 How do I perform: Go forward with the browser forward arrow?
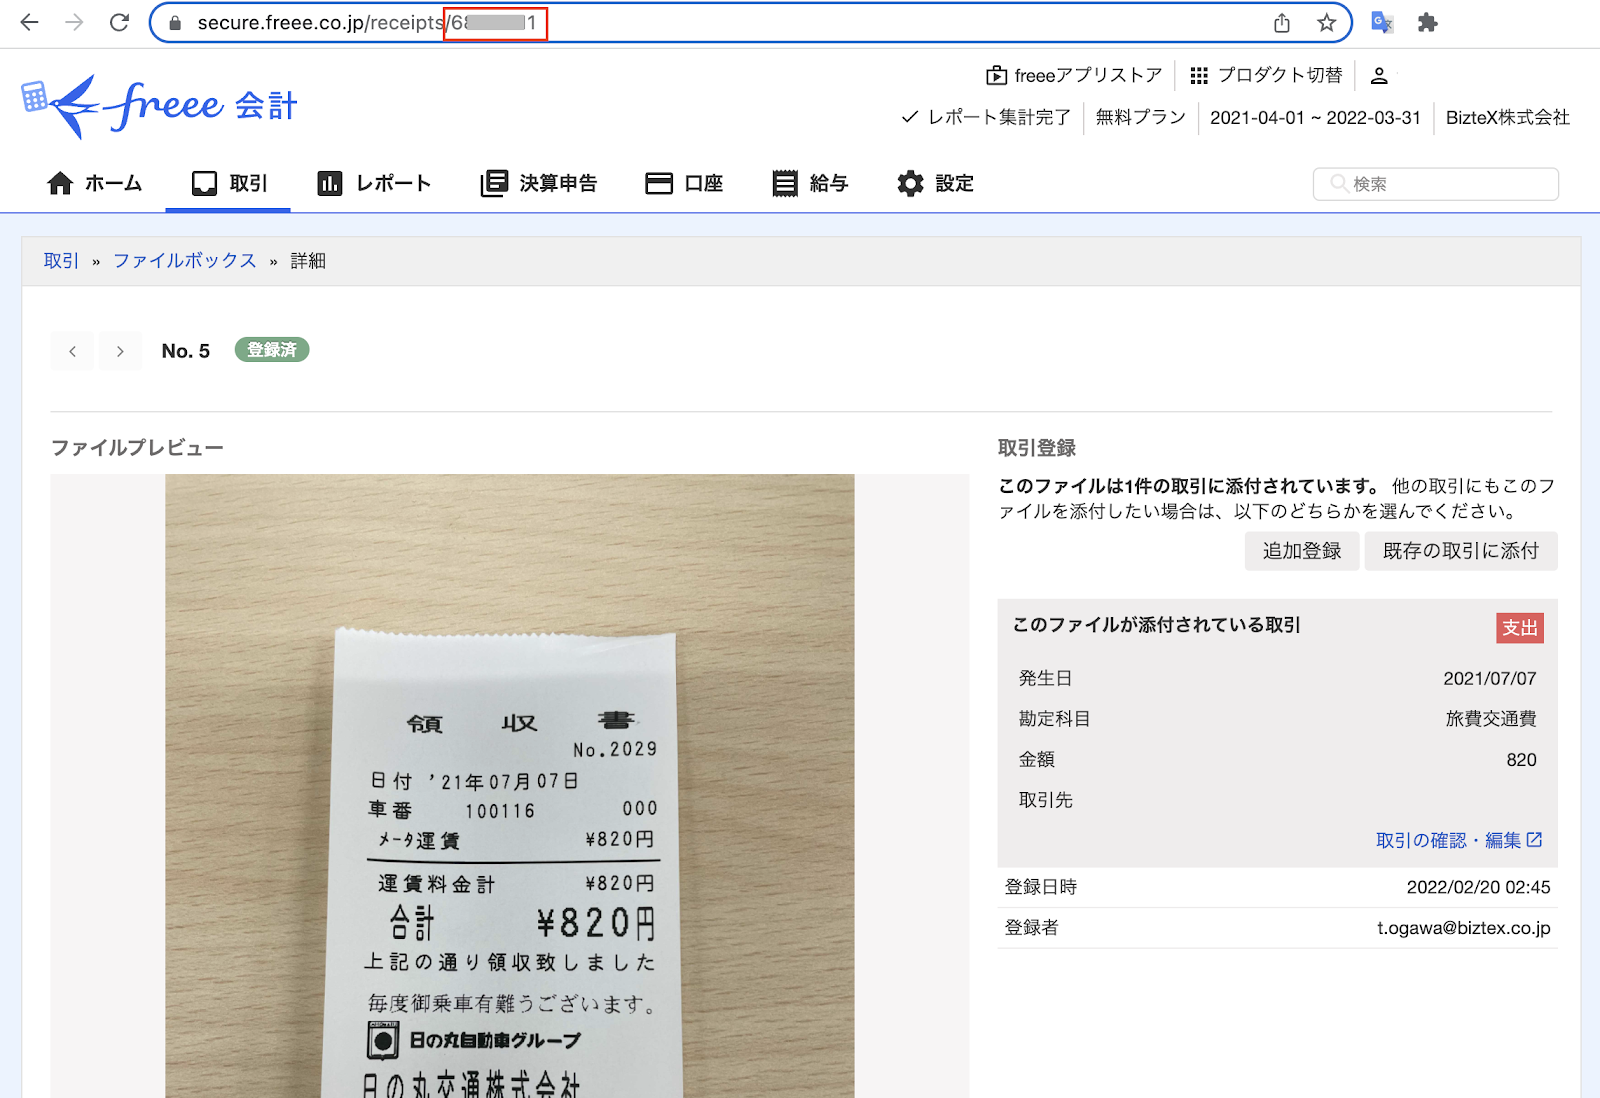[x=74, y=22]
